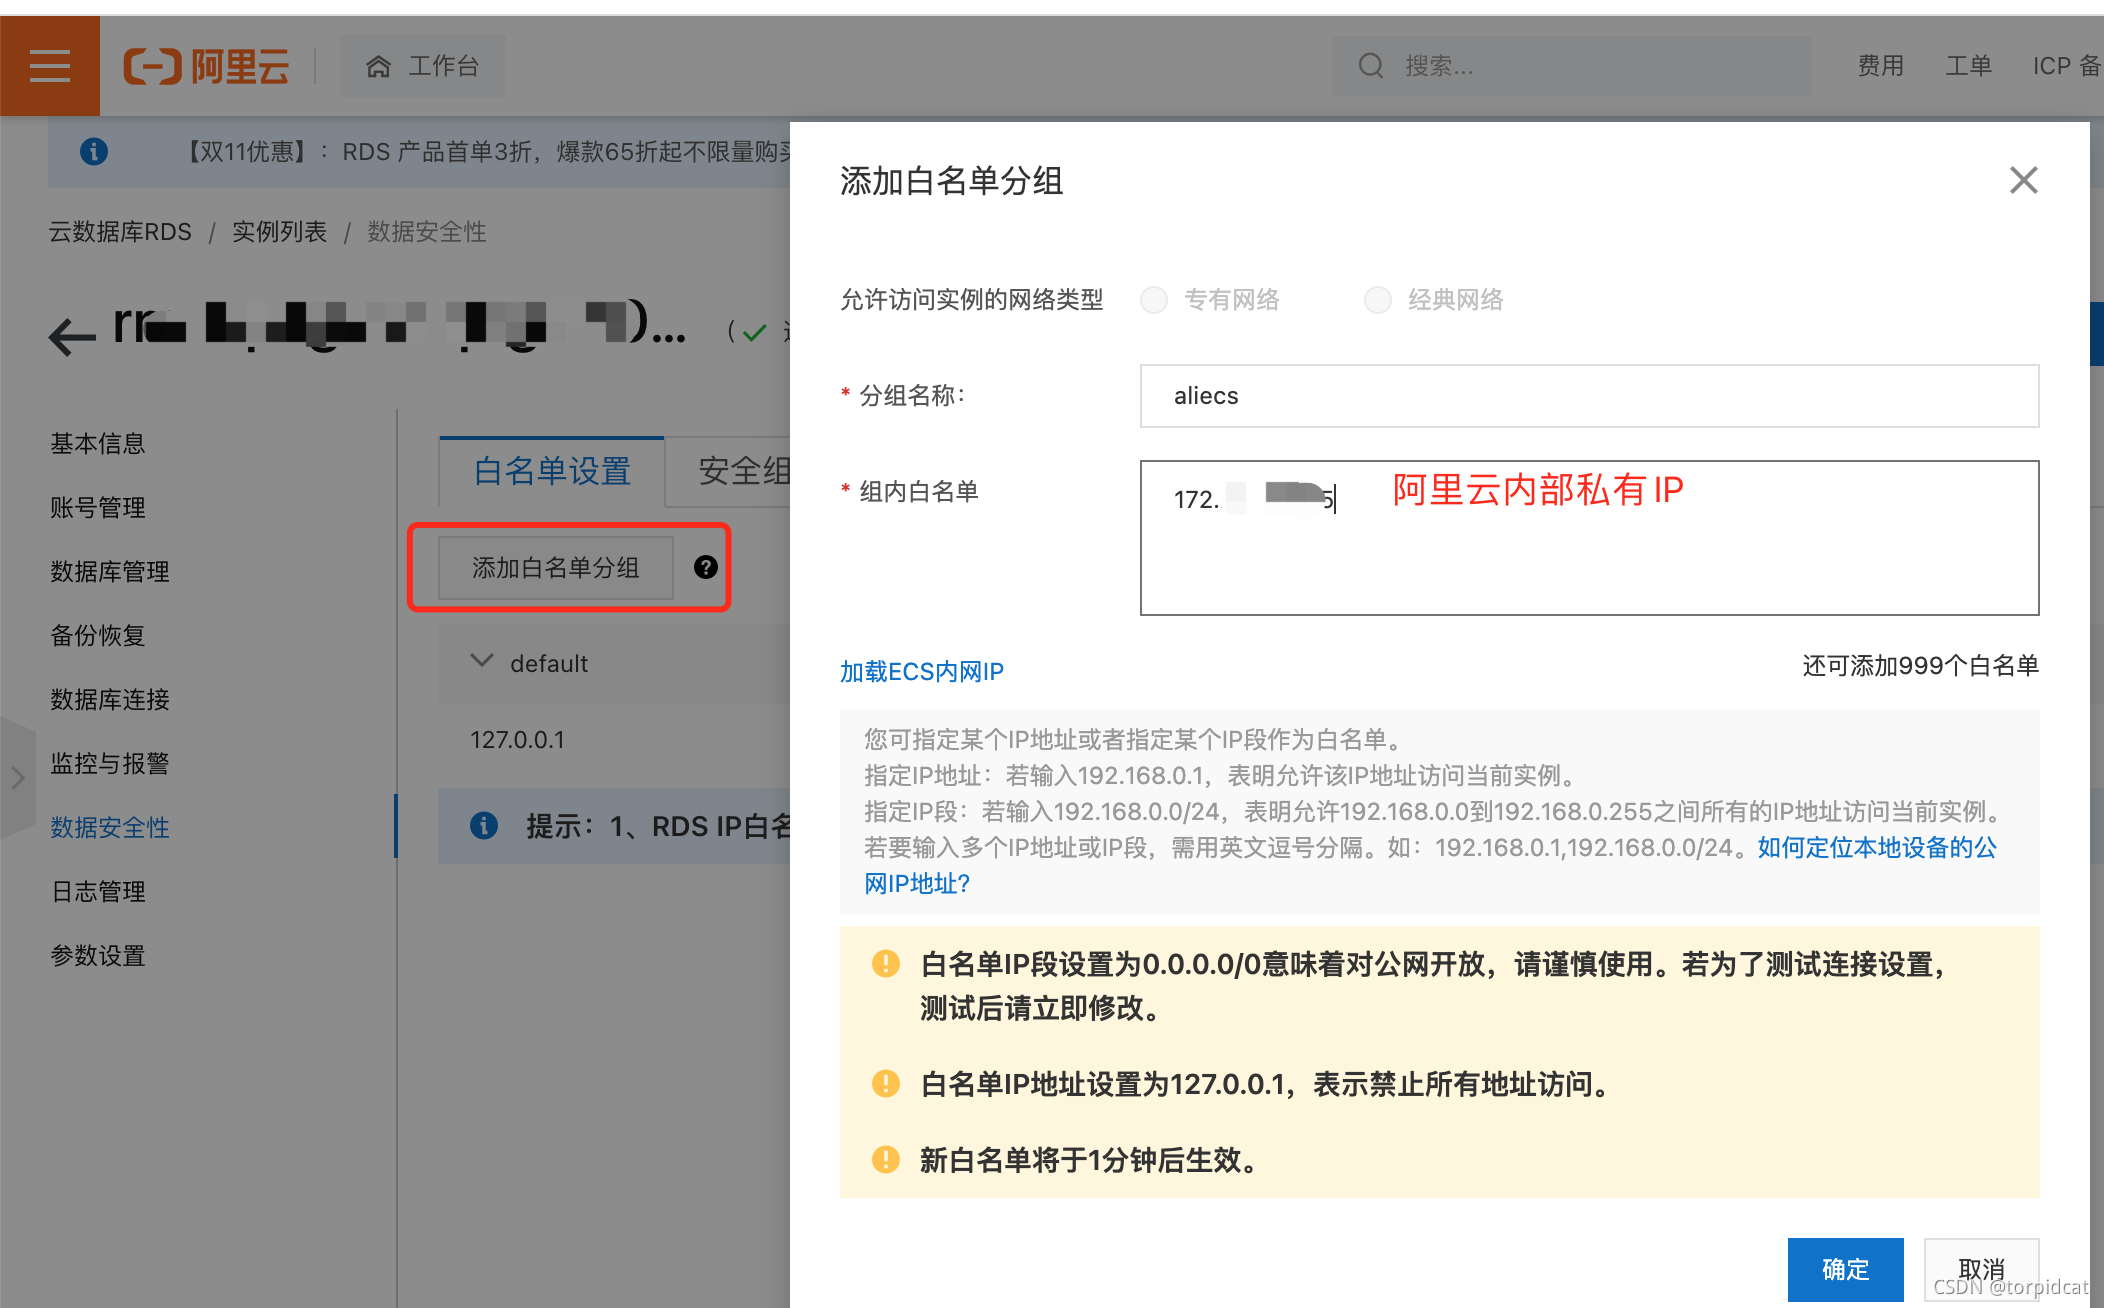Open 监控与报警 in sidebar
Screen dimensions: 2104x1308
tap(110, 763)
